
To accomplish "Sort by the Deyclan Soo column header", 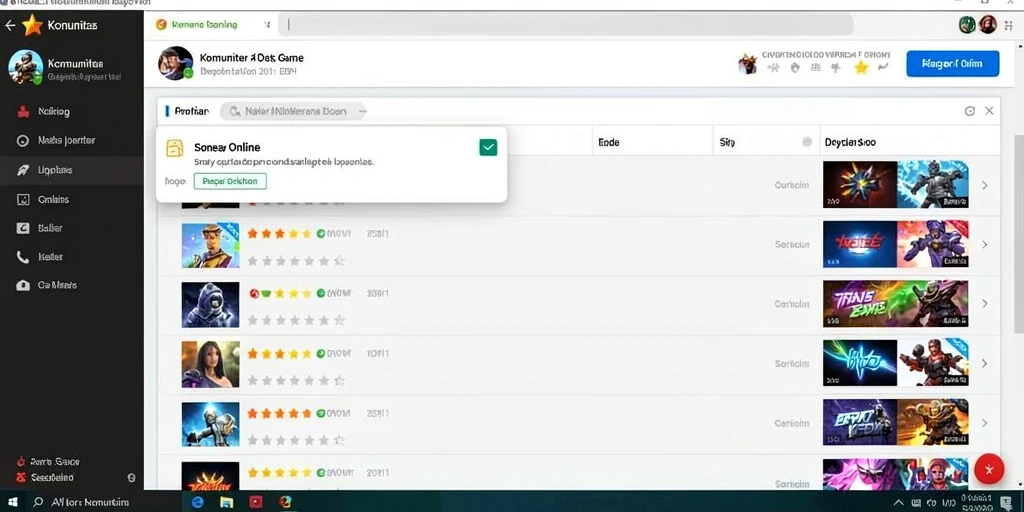I will click(x=850, y=142).
